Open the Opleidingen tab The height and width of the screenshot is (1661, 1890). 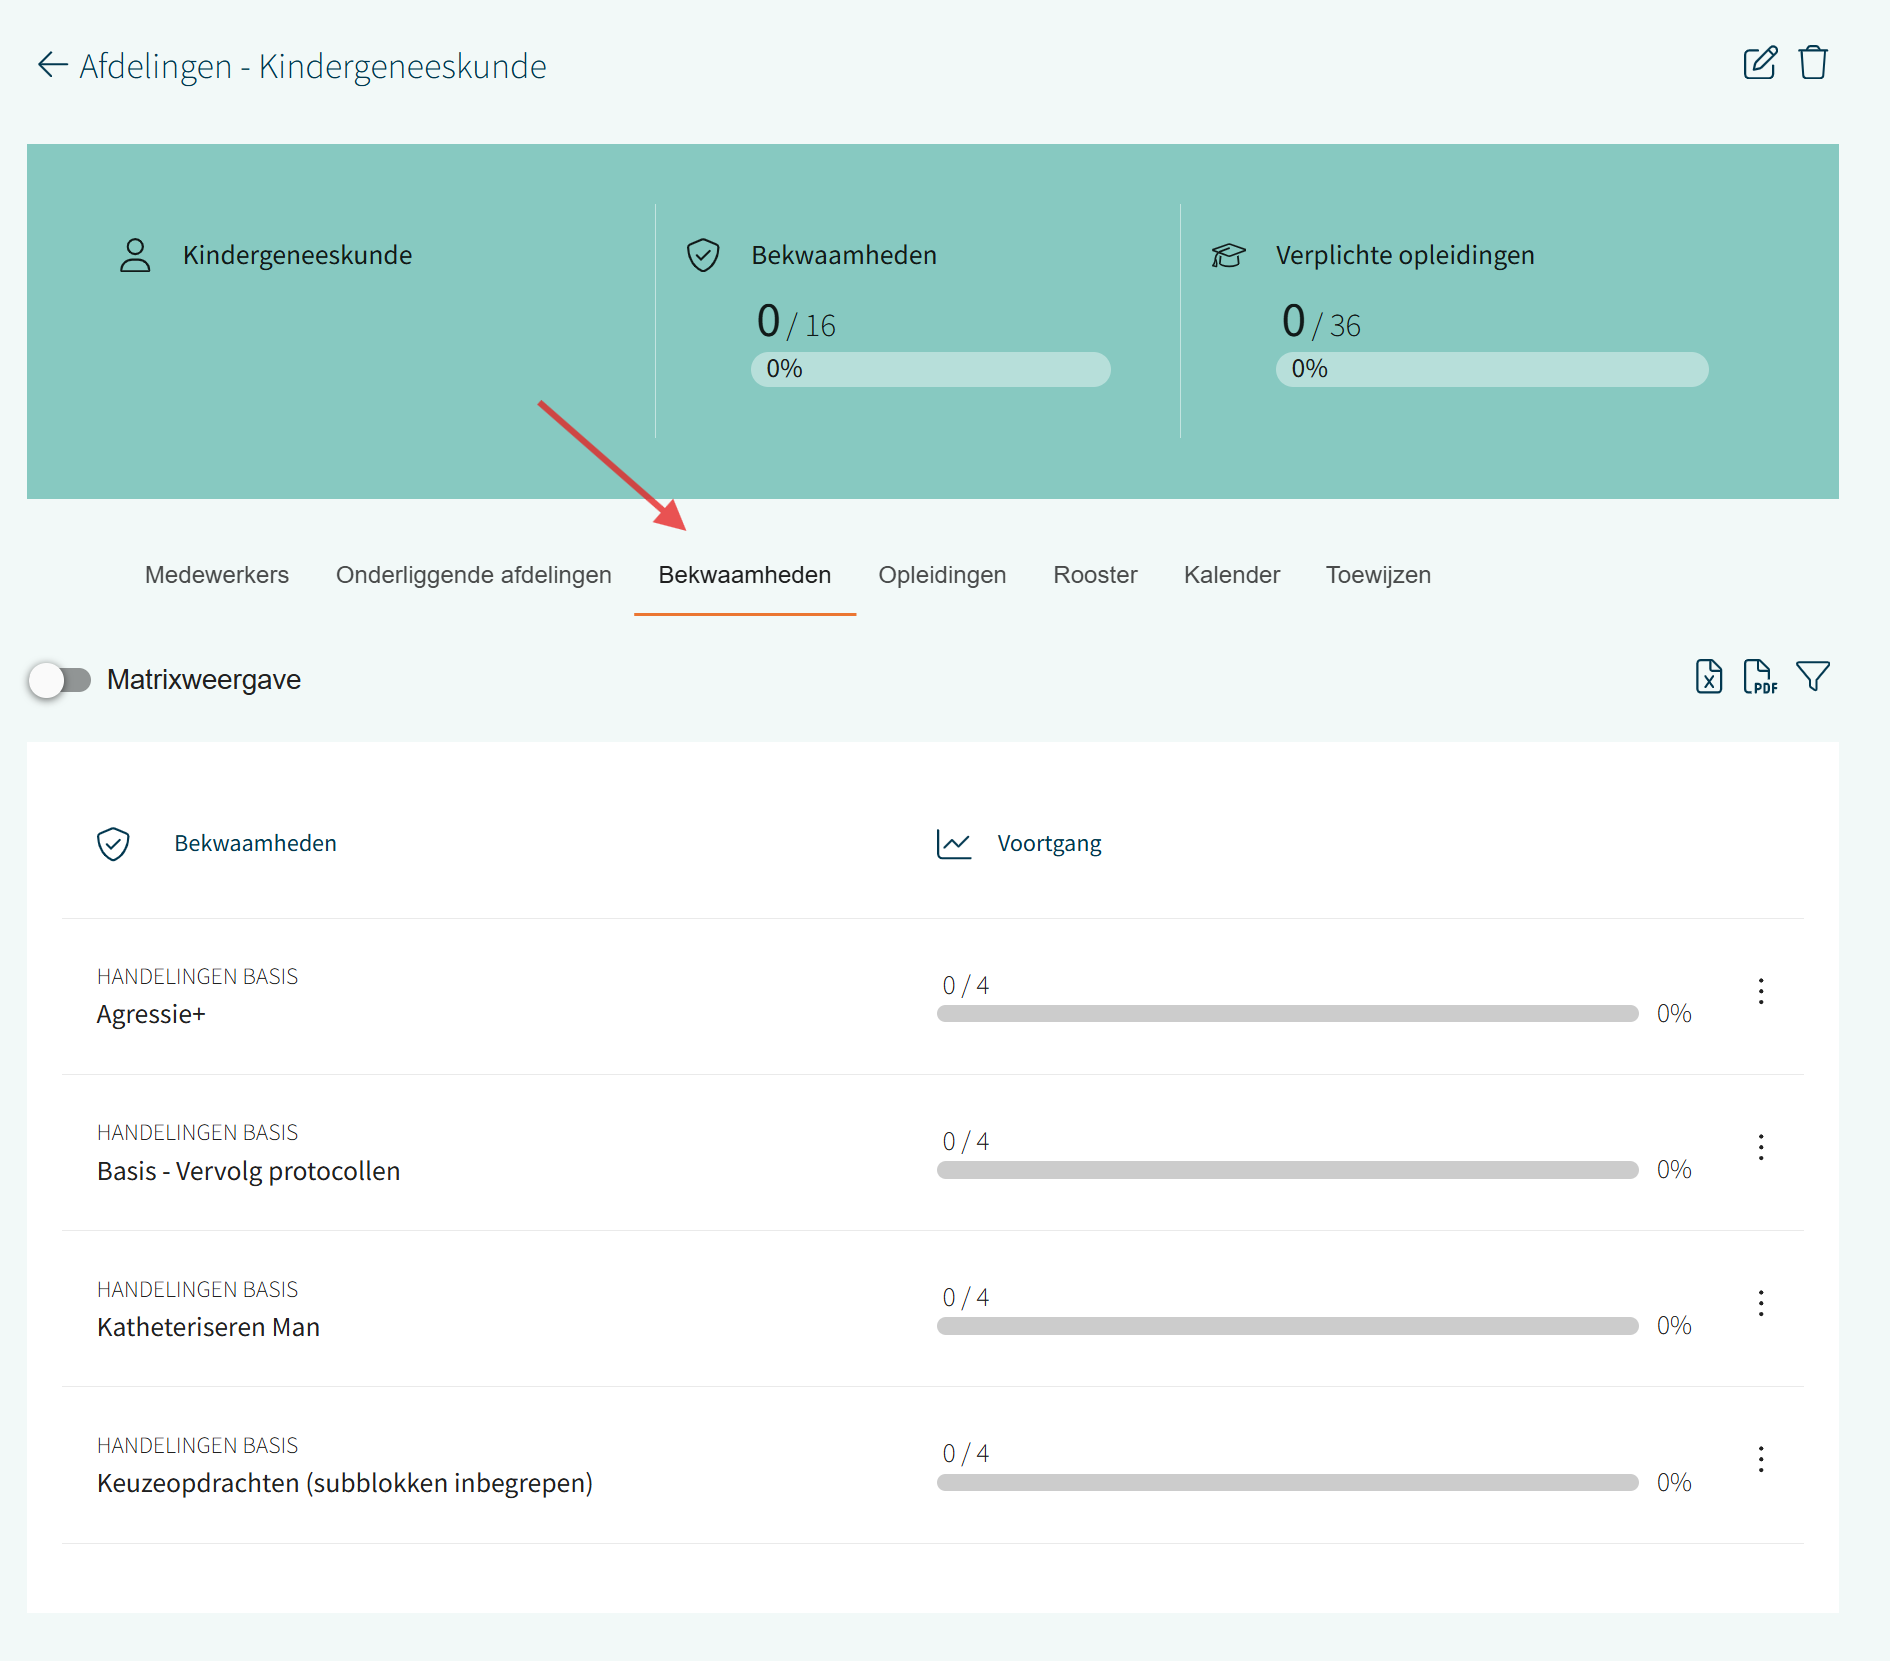942,575
